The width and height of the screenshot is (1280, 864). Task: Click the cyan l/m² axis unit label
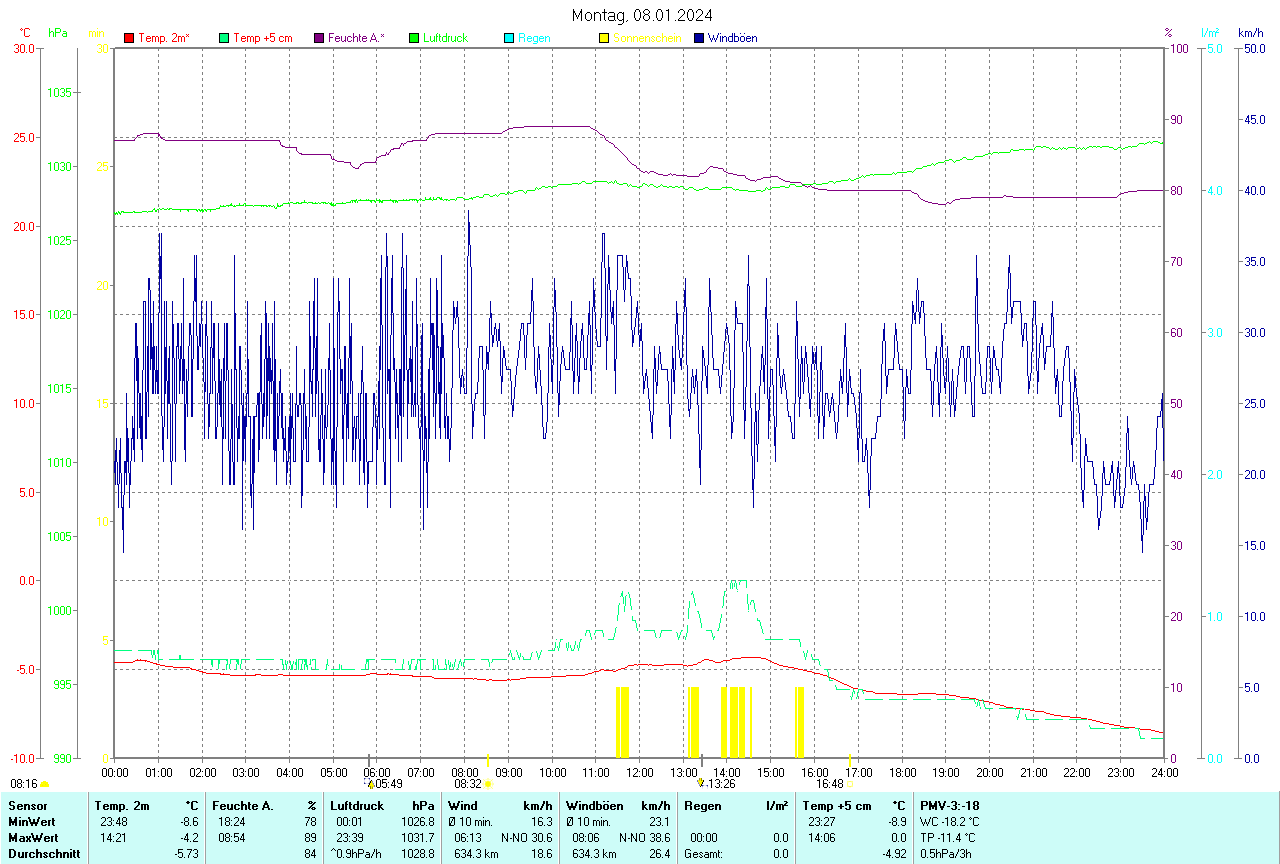[1209, 33]
